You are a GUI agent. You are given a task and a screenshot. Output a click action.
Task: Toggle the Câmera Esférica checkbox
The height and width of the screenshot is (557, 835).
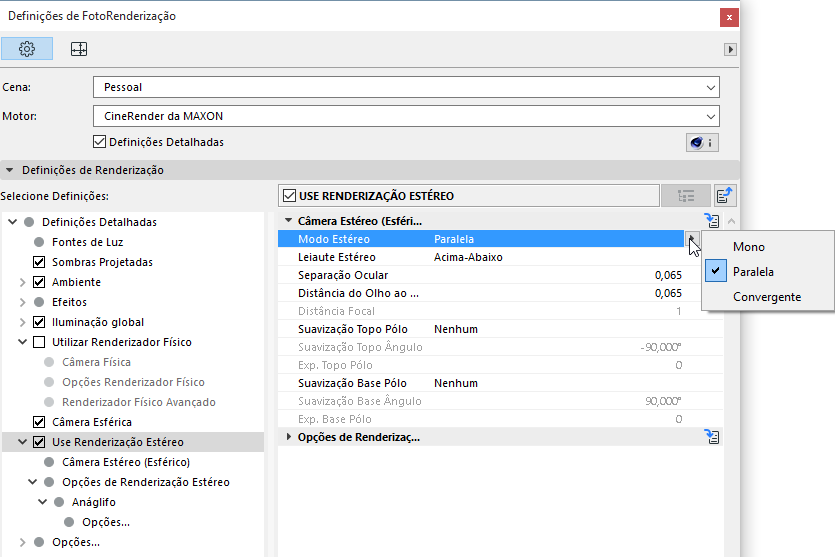pos(39,422)
